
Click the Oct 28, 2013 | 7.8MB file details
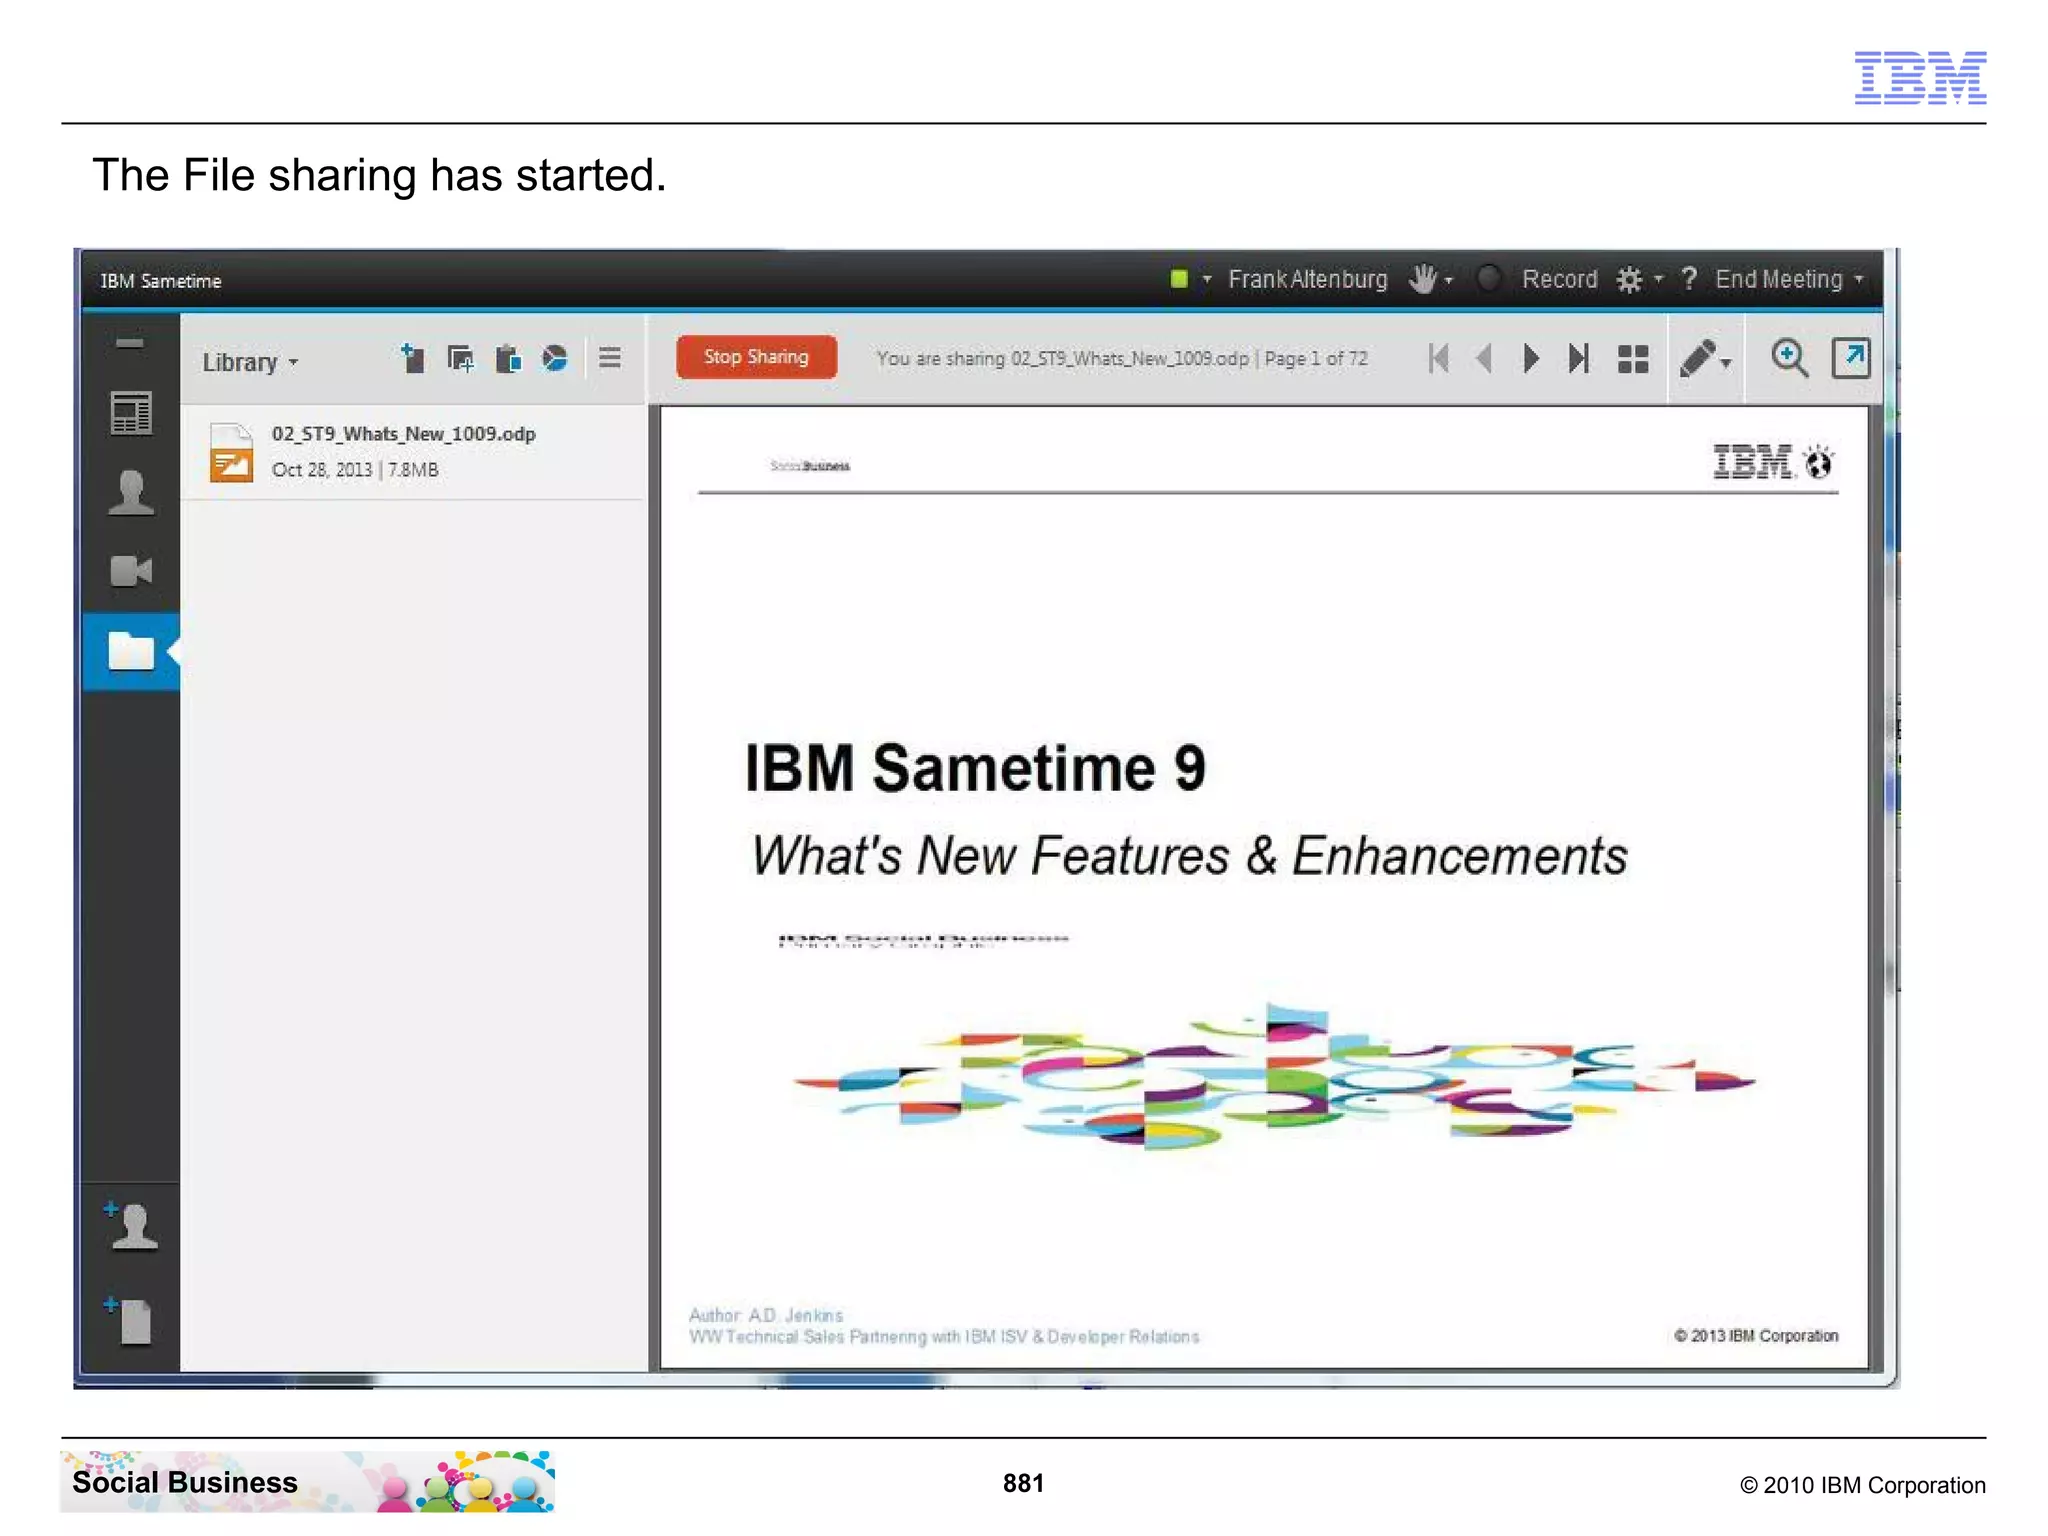pos(355,470)
